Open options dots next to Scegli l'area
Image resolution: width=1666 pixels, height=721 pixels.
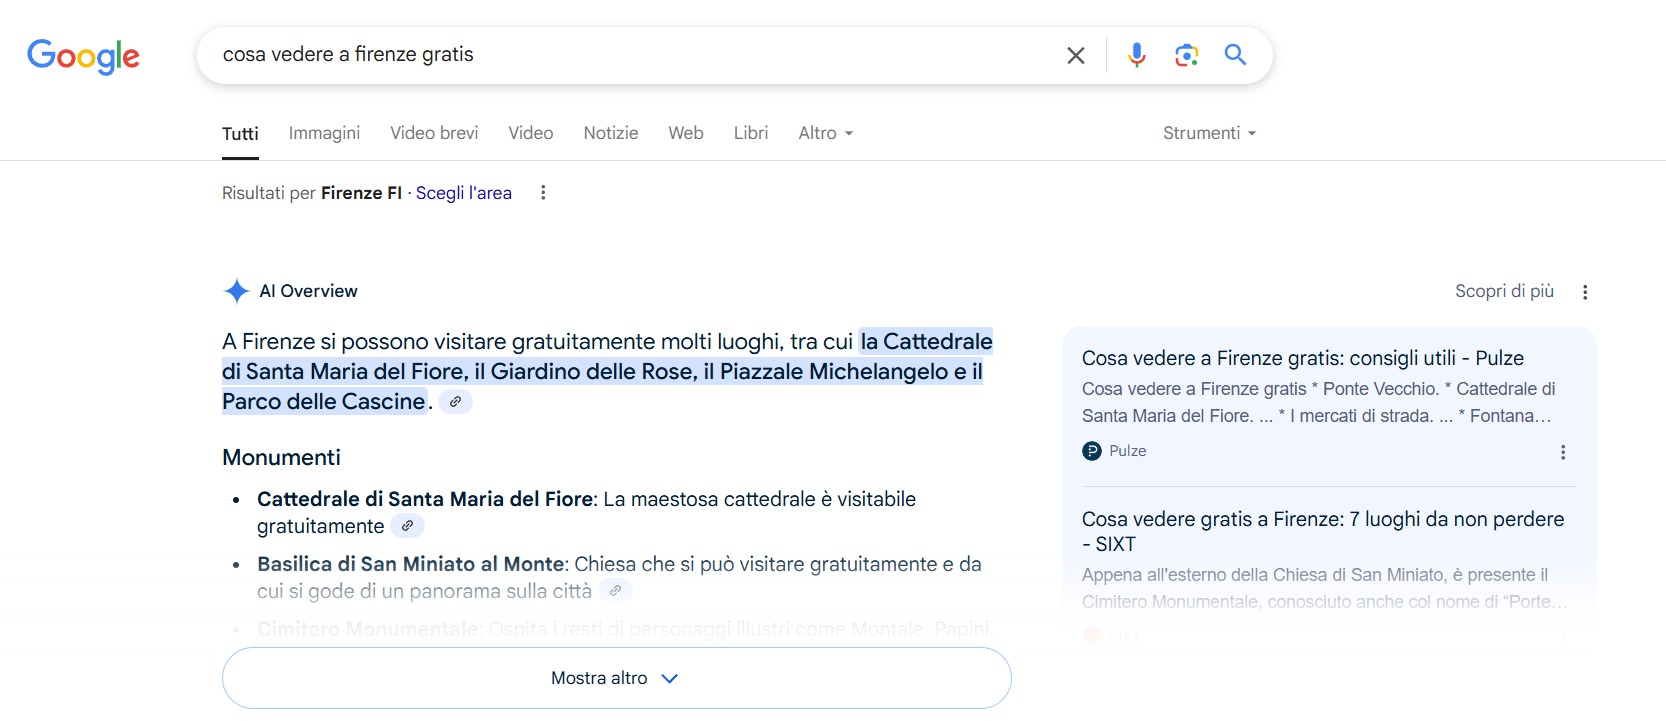pos(543,193)
